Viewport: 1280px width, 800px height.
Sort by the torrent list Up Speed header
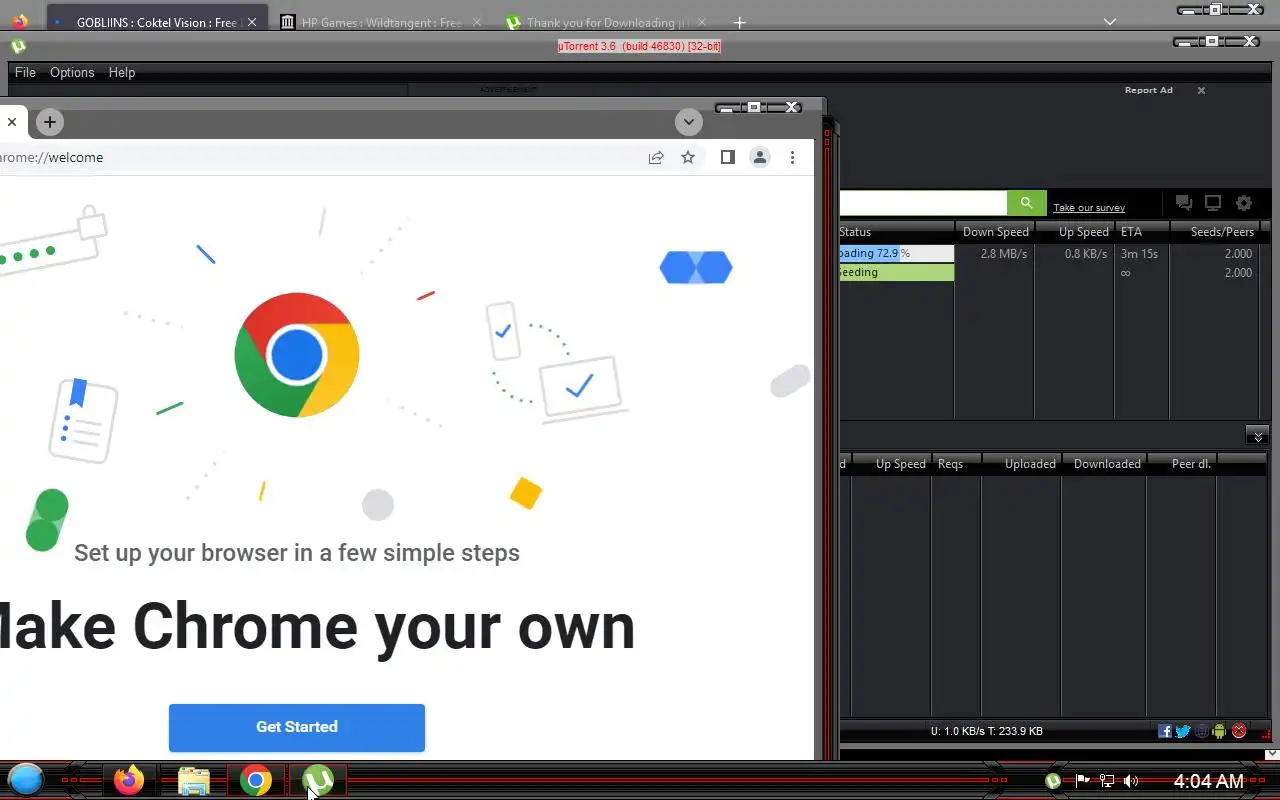pyautogui.click(x=1075, y=232)
